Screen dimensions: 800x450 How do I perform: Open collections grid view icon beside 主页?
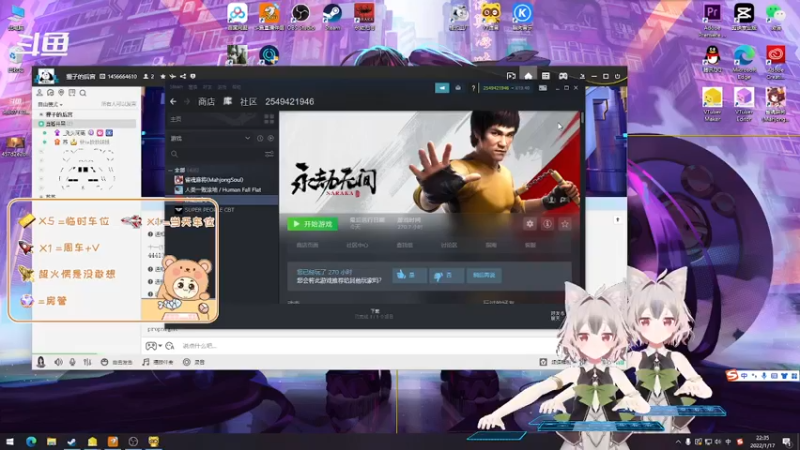click(x=269, y=119)
